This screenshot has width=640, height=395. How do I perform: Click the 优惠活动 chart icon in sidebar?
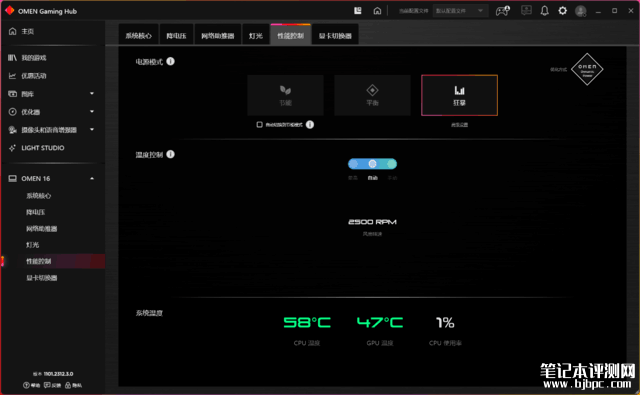tap(12, 76)
